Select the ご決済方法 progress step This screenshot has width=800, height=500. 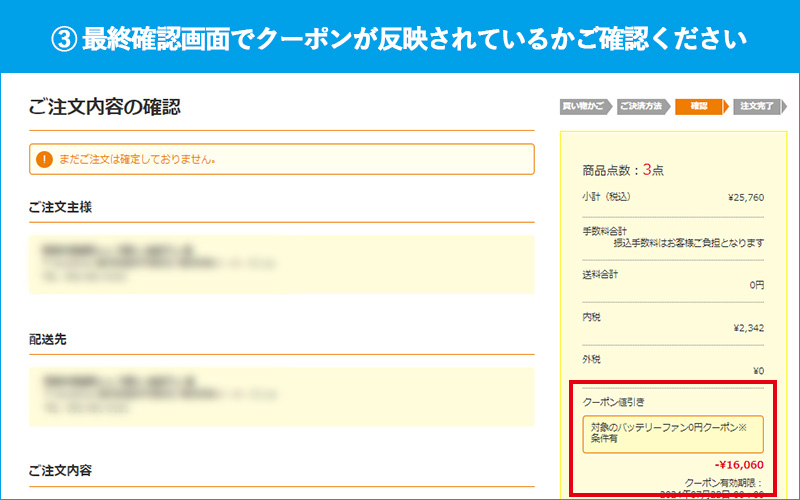[x=638, y=106]
